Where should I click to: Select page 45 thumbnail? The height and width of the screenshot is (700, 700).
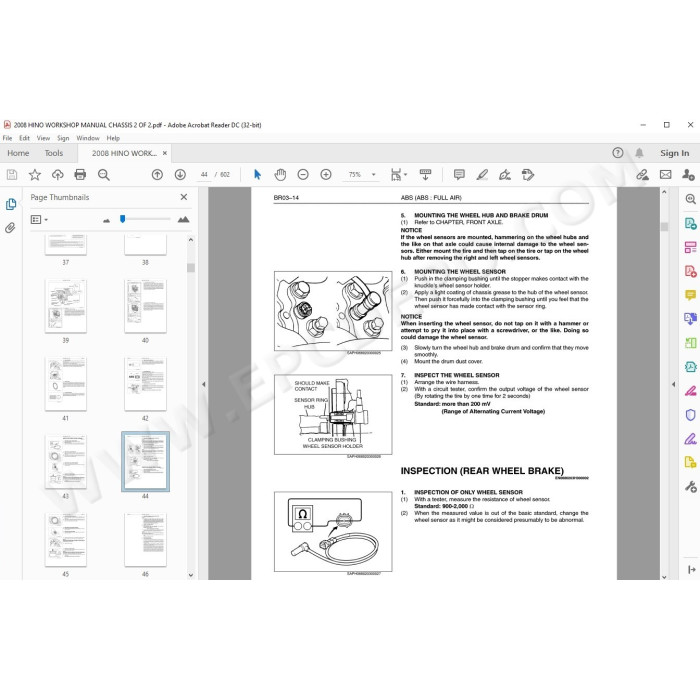click(66, 540)
